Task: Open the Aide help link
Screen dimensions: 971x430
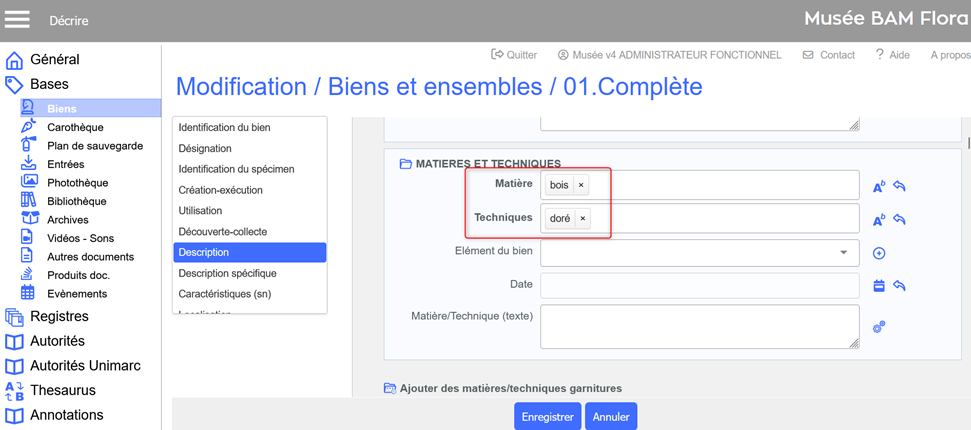Action: (x=892, y=55)
